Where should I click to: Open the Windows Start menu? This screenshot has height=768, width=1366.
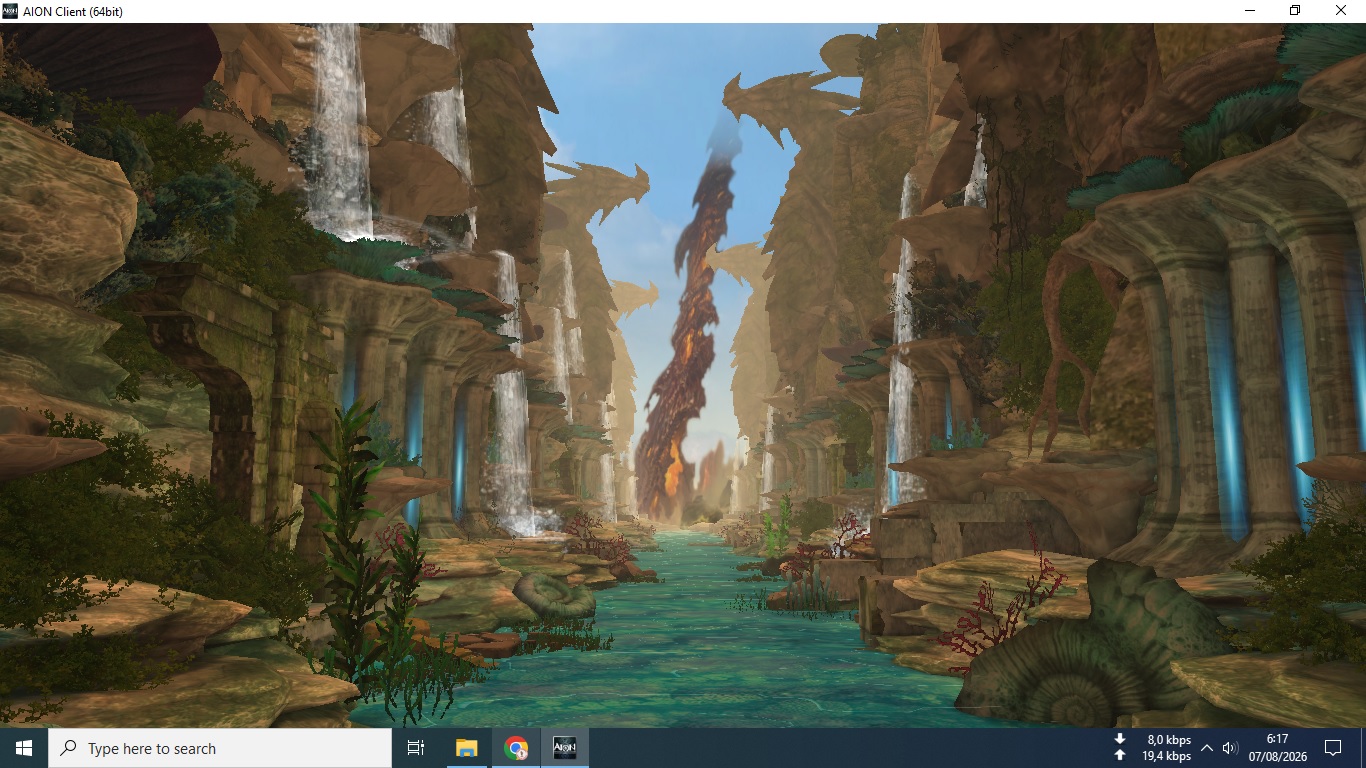24,748
